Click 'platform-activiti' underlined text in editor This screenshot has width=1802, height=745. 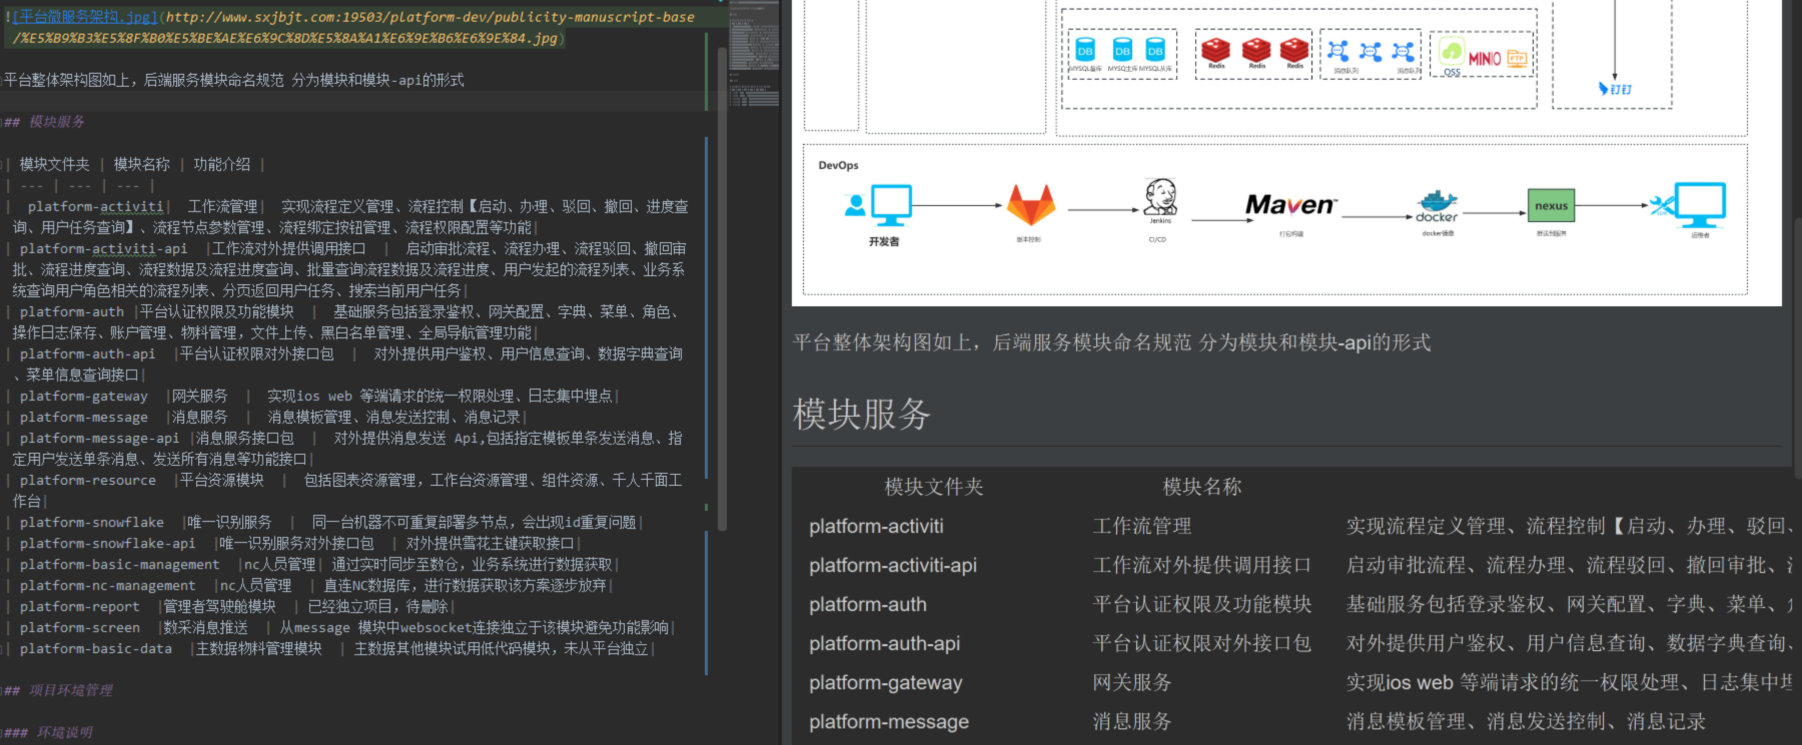point(95,206)
